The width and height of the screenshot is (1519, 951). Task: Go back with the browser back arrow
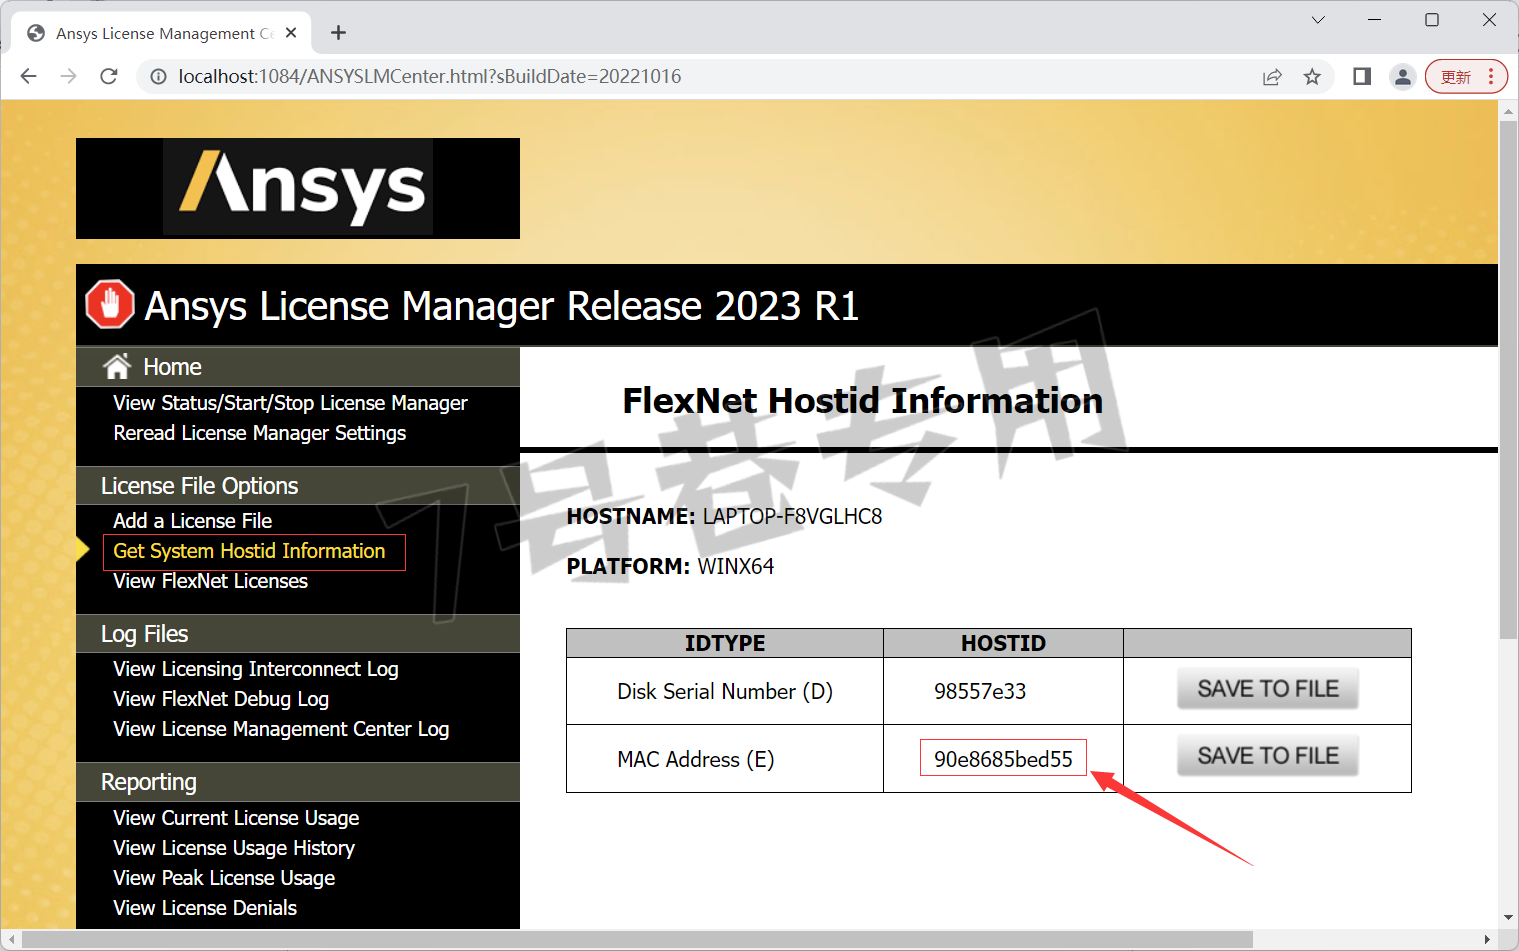(x=29, y=77)
